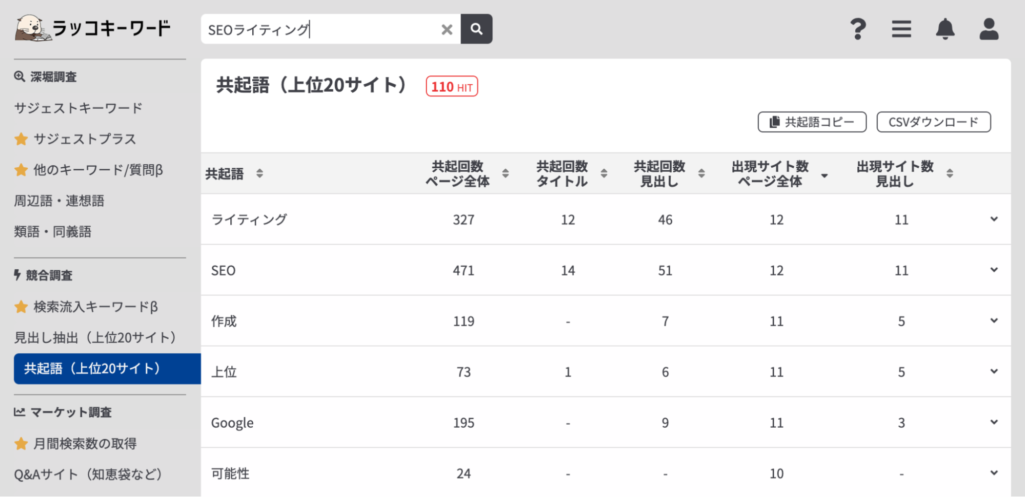Sort by 出現サイト数 ページ全体 column
Image resolution: width=1025 pixels, height=497 pixels.
[824, 175]
